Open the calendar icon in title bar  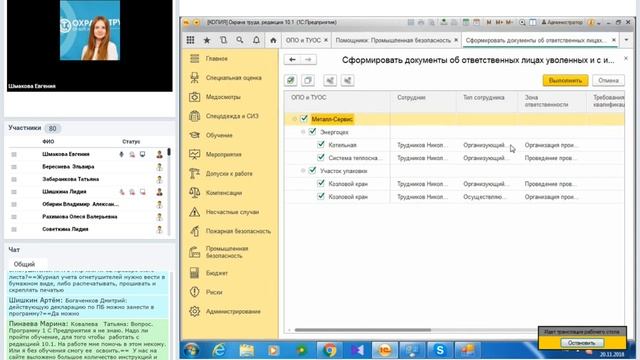coord(476,22)
